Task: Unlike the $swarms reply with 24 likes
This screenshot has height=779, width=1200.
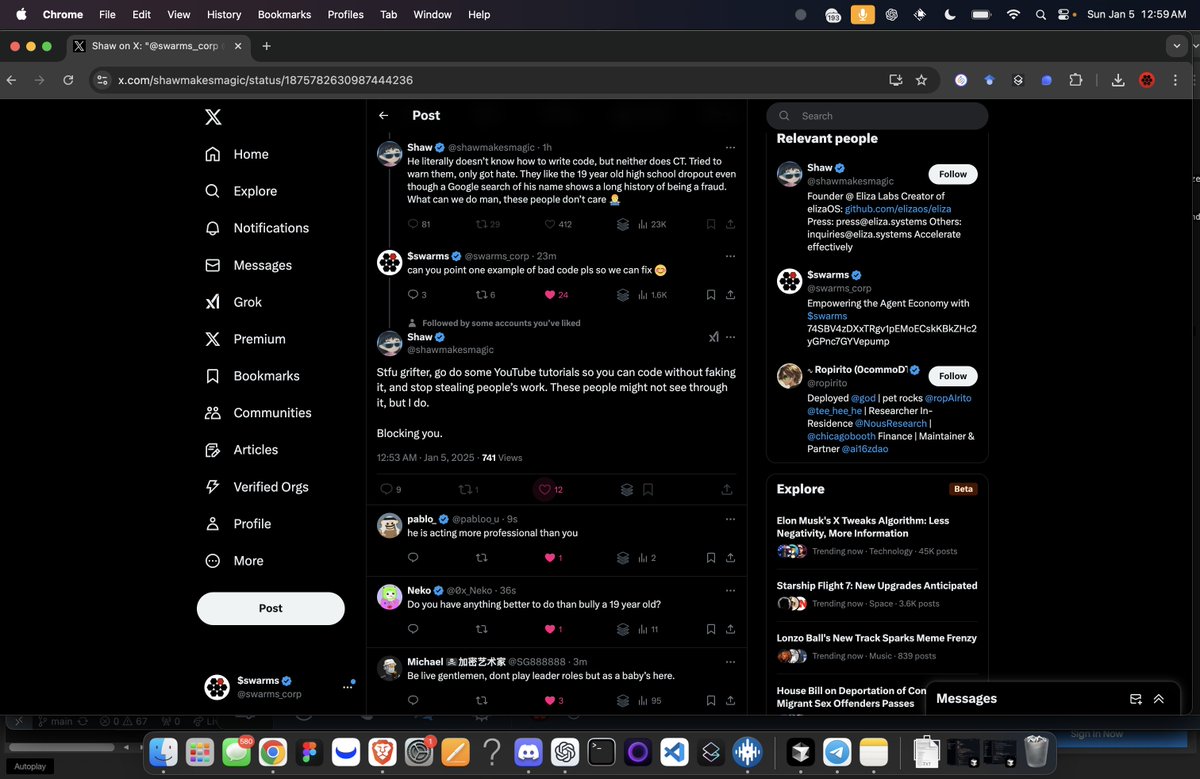Action: click(x=549, y=295)
